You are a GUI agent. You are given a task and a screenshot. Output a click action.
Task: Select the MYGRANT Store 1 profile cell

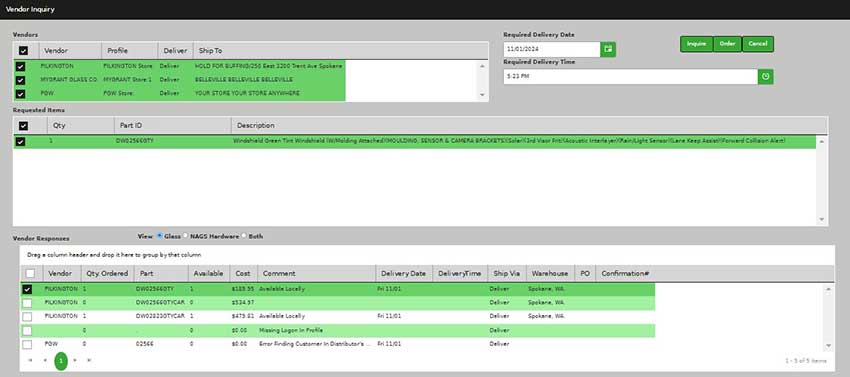click(x=127, y=80)
